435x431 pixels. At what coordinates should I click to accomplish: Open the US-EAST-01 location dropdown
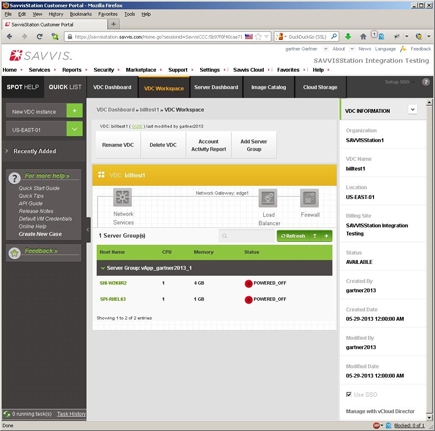[74, 129]
